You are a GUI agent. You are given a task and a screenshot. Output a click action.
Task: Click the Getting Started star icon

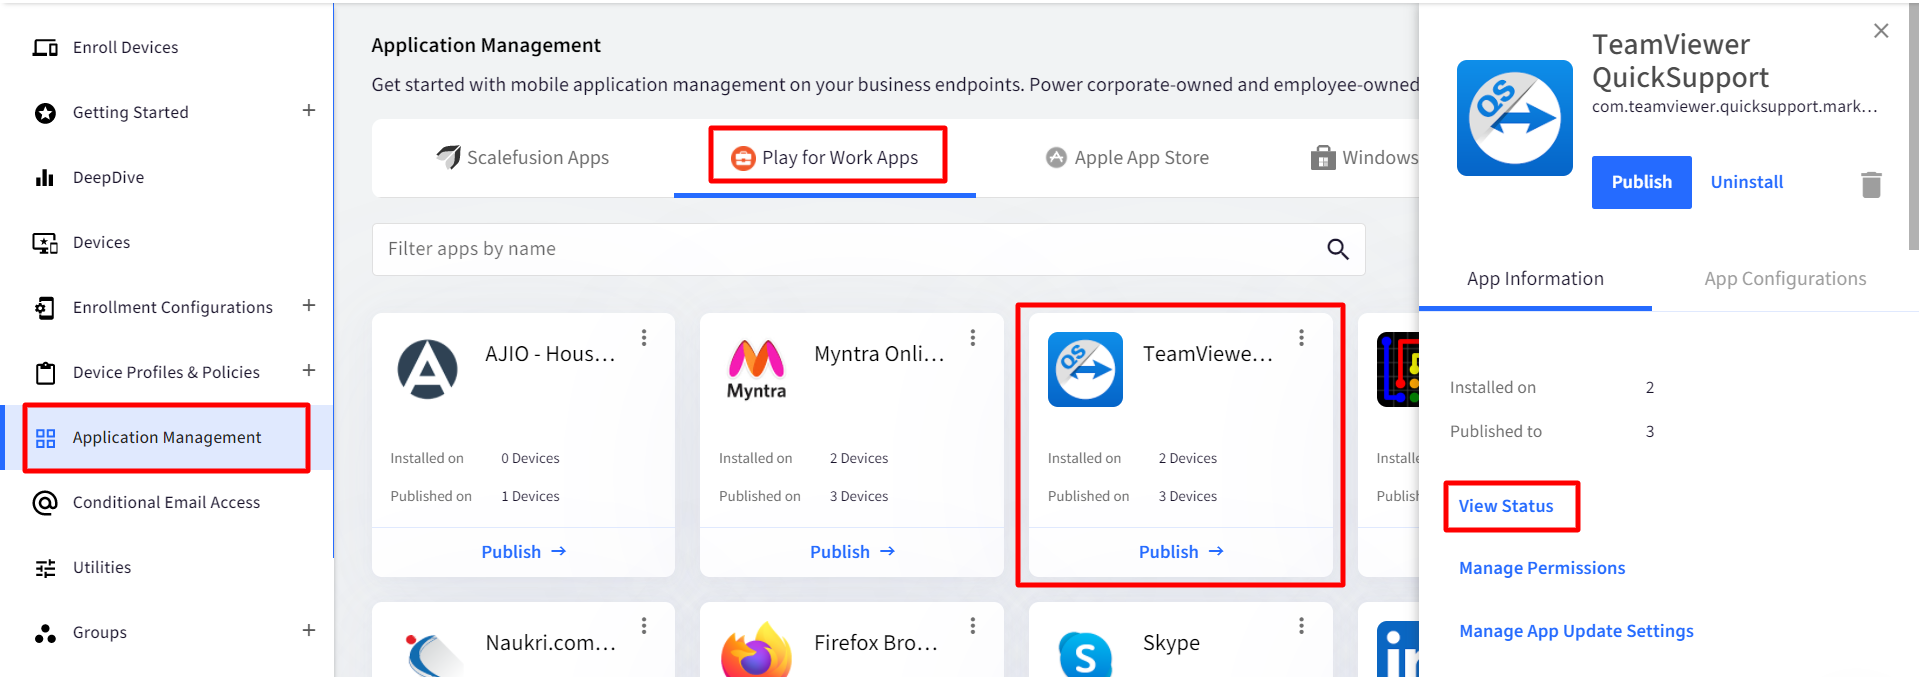click(45, 113)
